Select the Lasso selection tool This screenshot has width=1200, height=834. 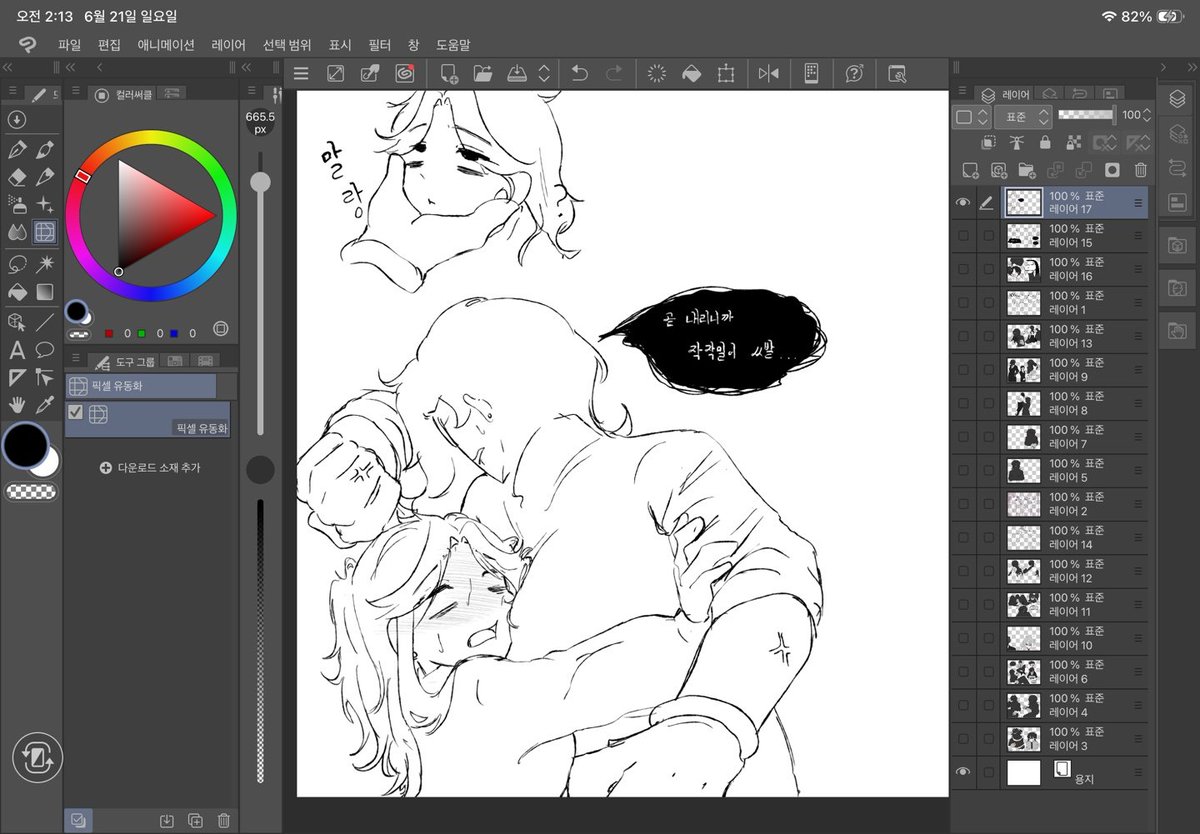click(x=17, y=264)
